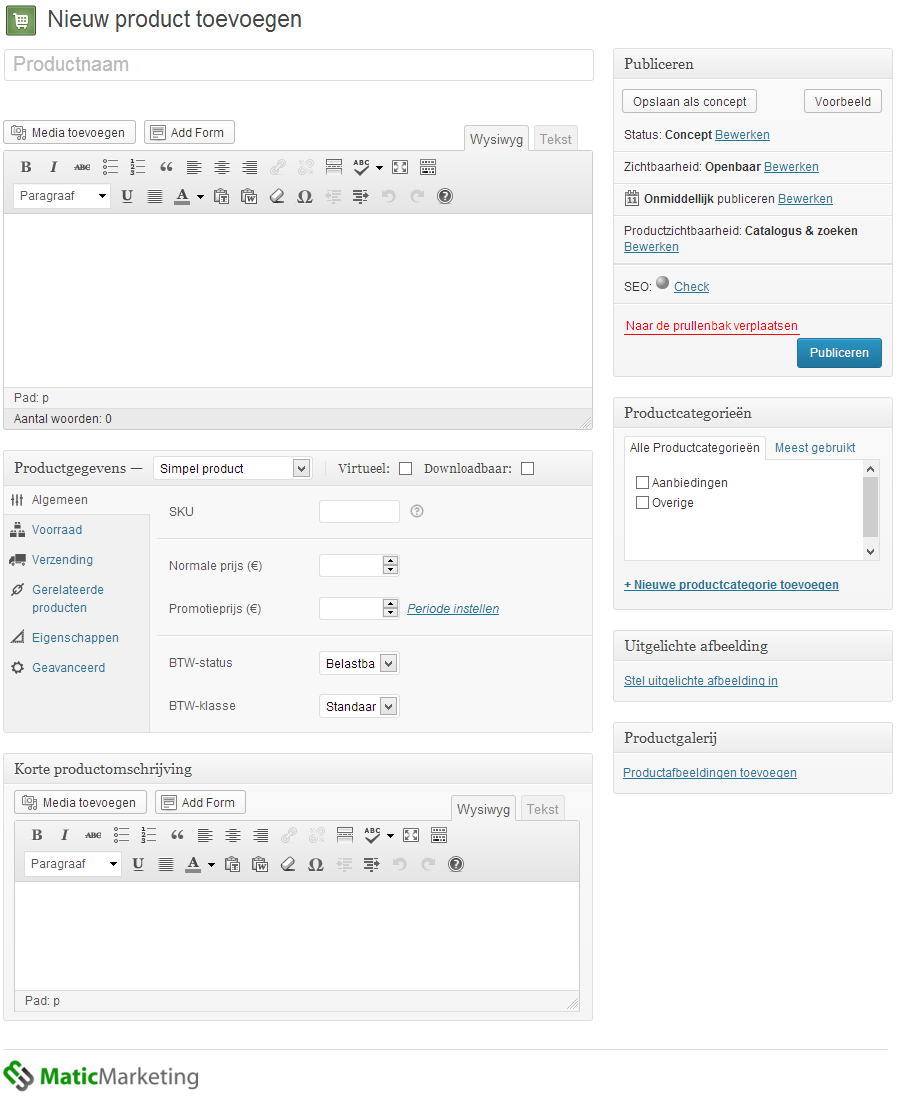This screenshot has width=898, height=1098.
Task: Open the Meest gebruikt categories tab
Action: (x=815, y=448)
